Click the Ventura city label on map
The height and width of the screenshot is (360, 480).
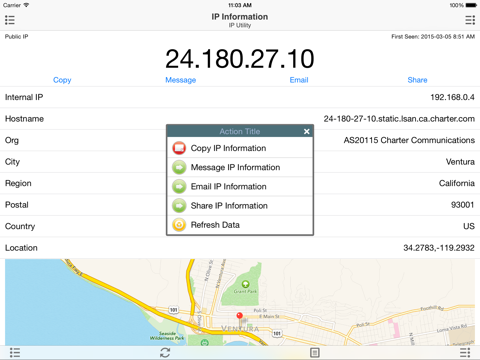pos(240,329)
